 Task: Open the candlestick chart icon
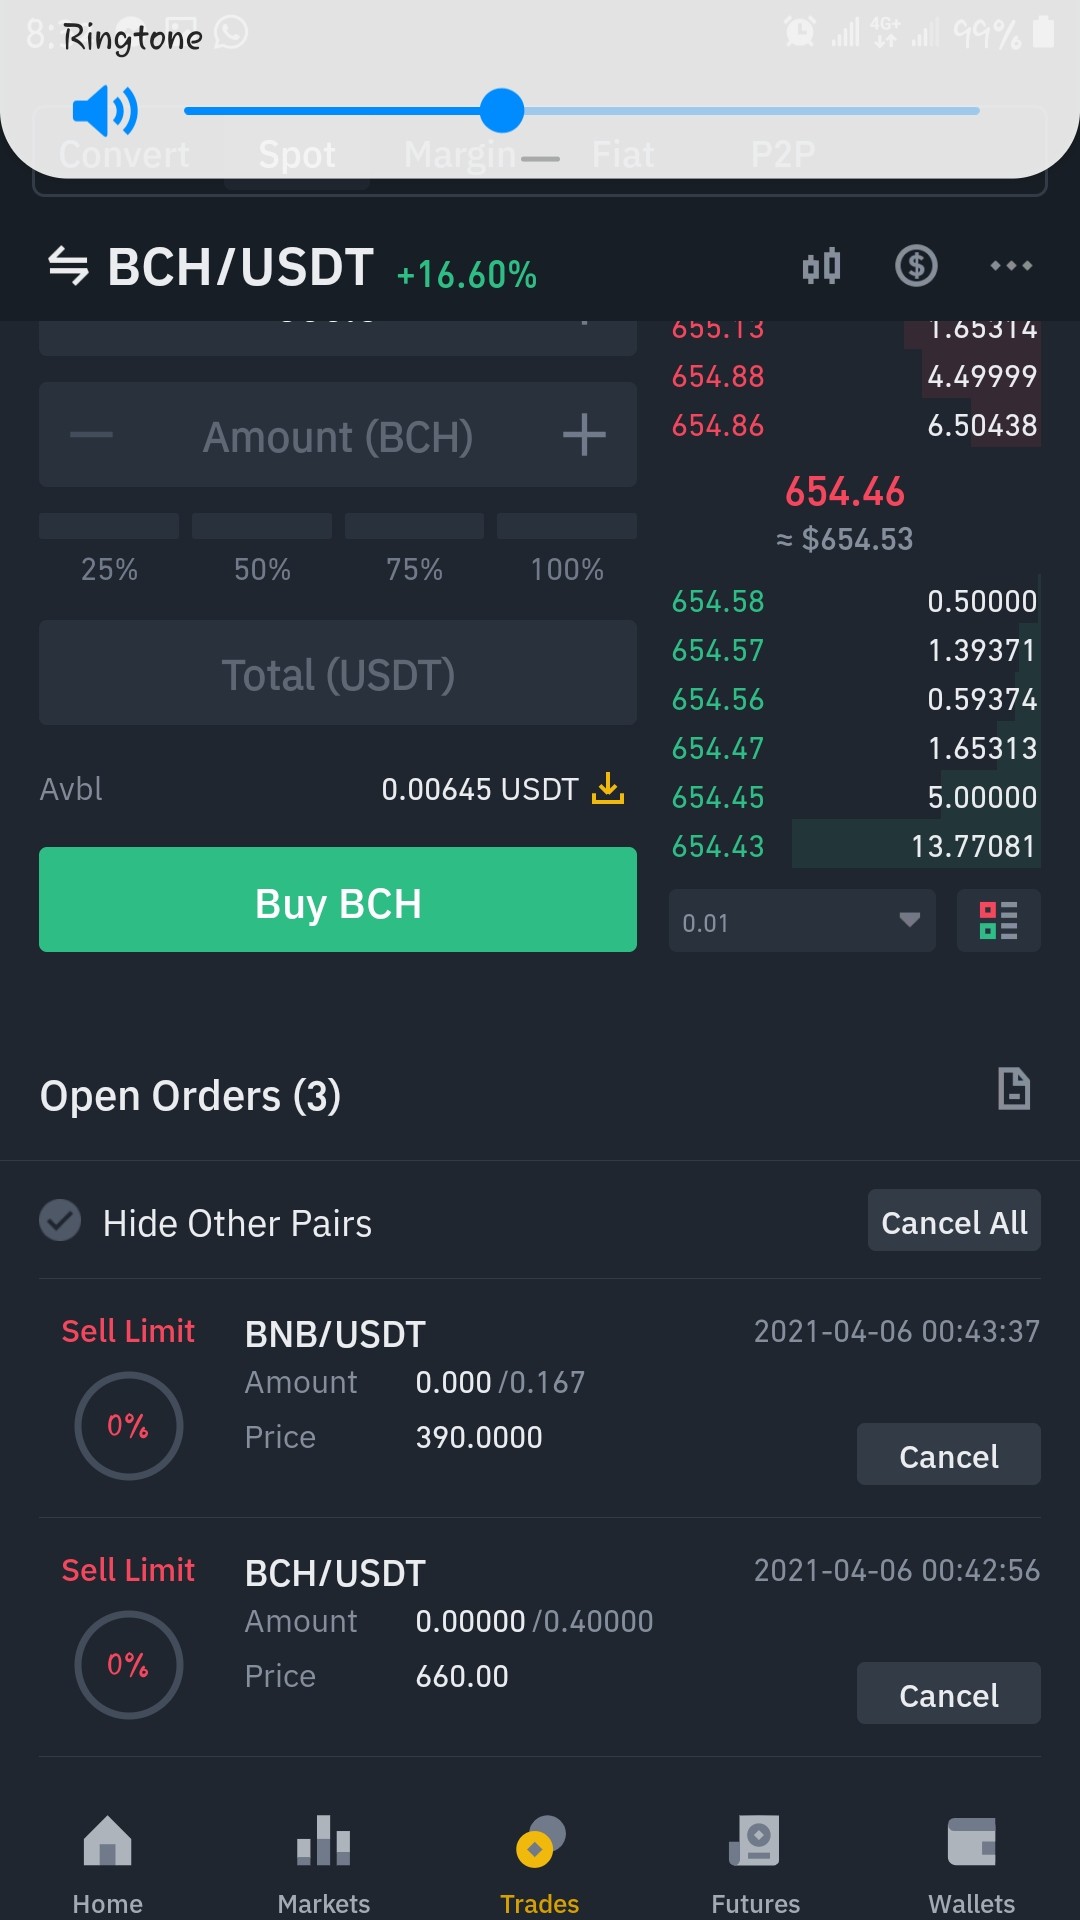[x=821, y=266]
